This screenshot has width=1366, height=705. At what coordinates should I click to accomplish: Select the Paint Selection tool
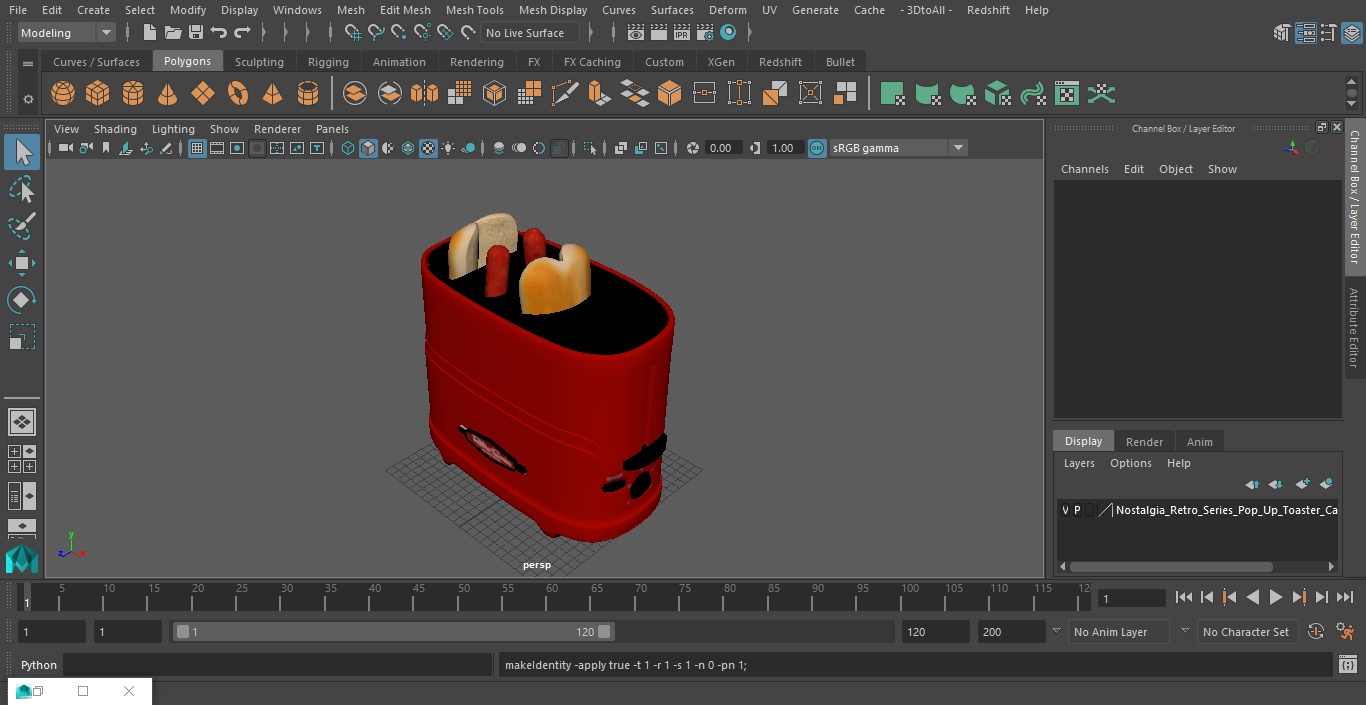(x=22, y=226)
